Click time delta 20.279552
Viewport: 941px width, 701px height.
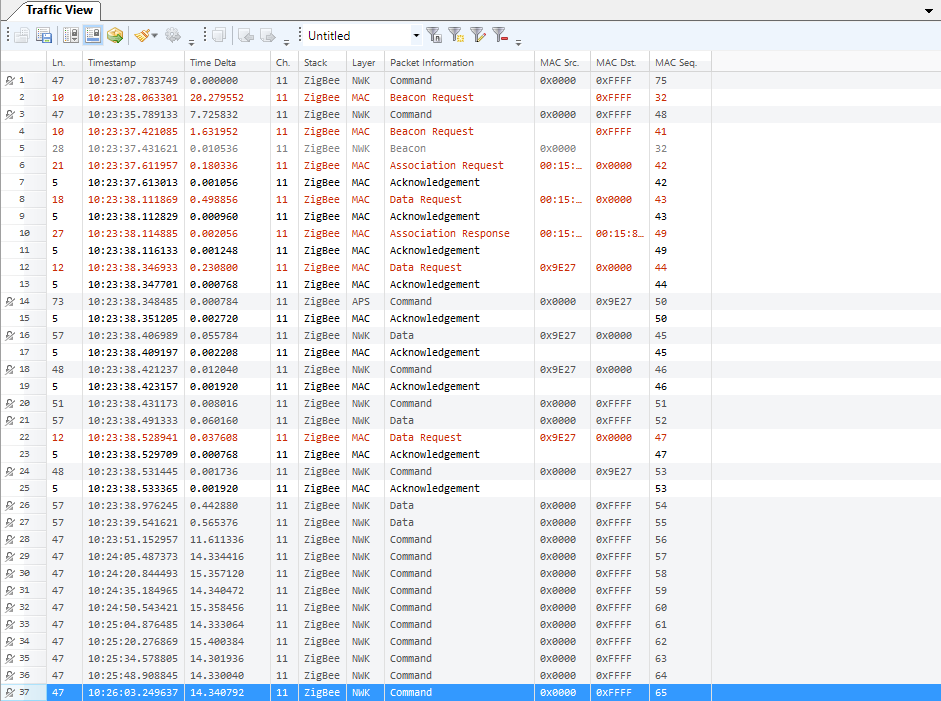coord(217,98)
